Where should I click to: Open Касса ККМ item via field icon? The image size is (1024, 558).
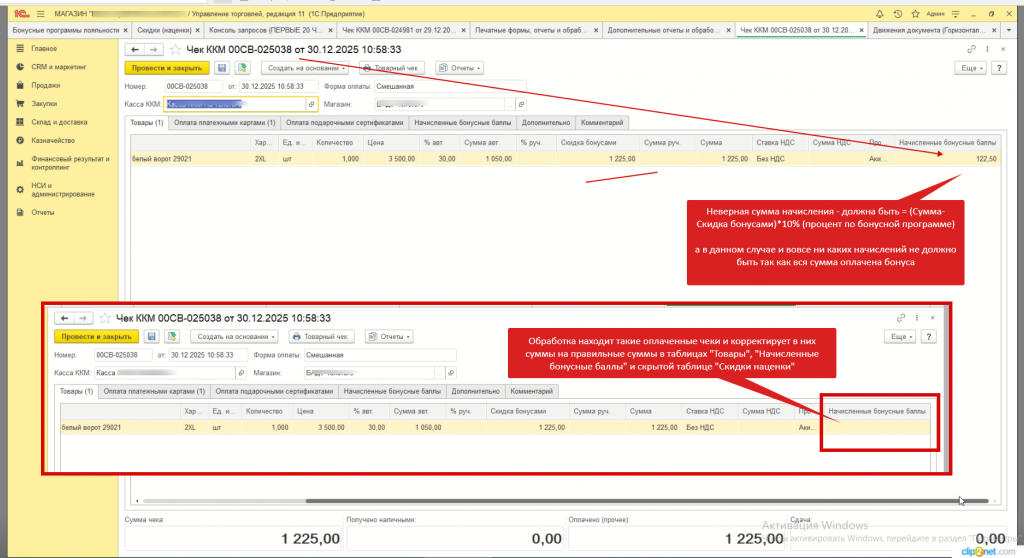312,105
